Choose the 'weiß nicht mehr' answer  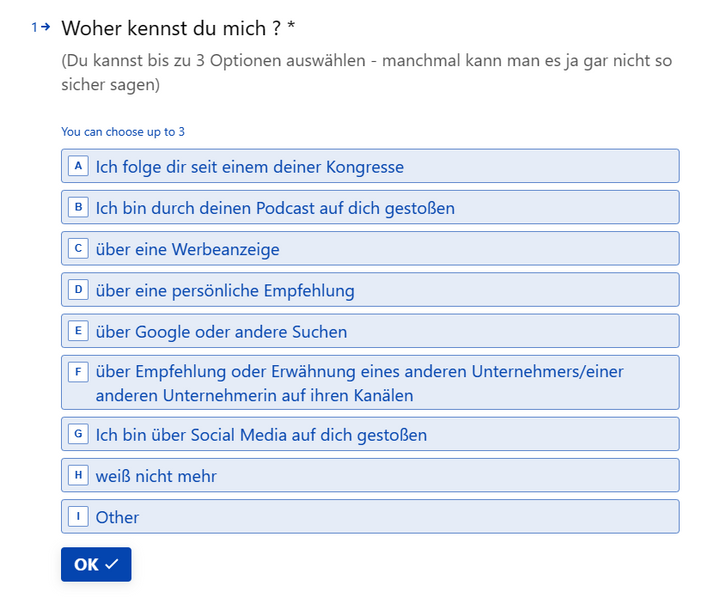click(370, 476)
